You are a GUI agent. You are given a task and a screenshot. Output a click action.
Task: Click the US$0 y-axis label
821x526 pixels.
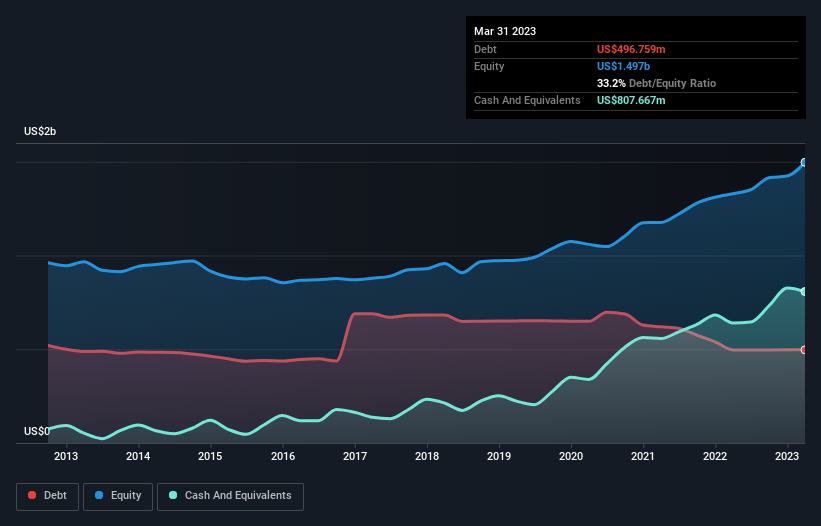[37, 431]
